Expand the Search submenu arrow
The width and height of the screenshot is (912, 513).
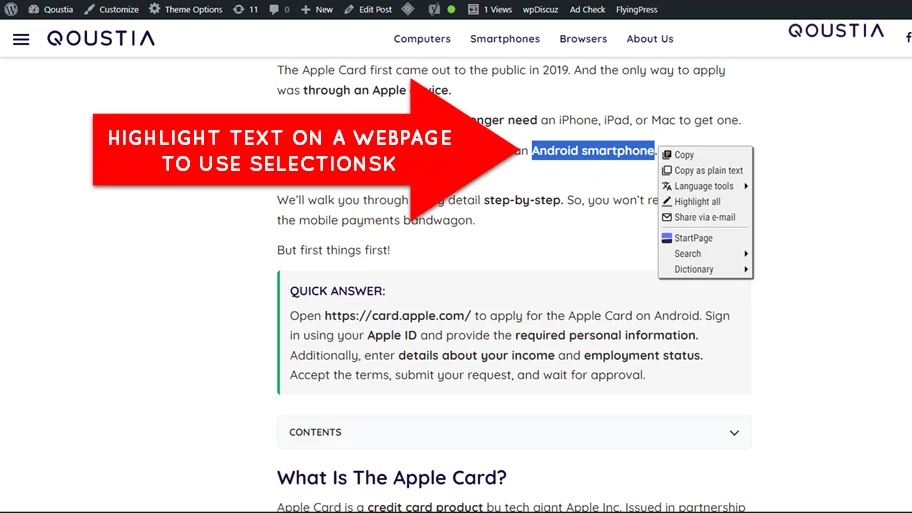click(746, 254)
